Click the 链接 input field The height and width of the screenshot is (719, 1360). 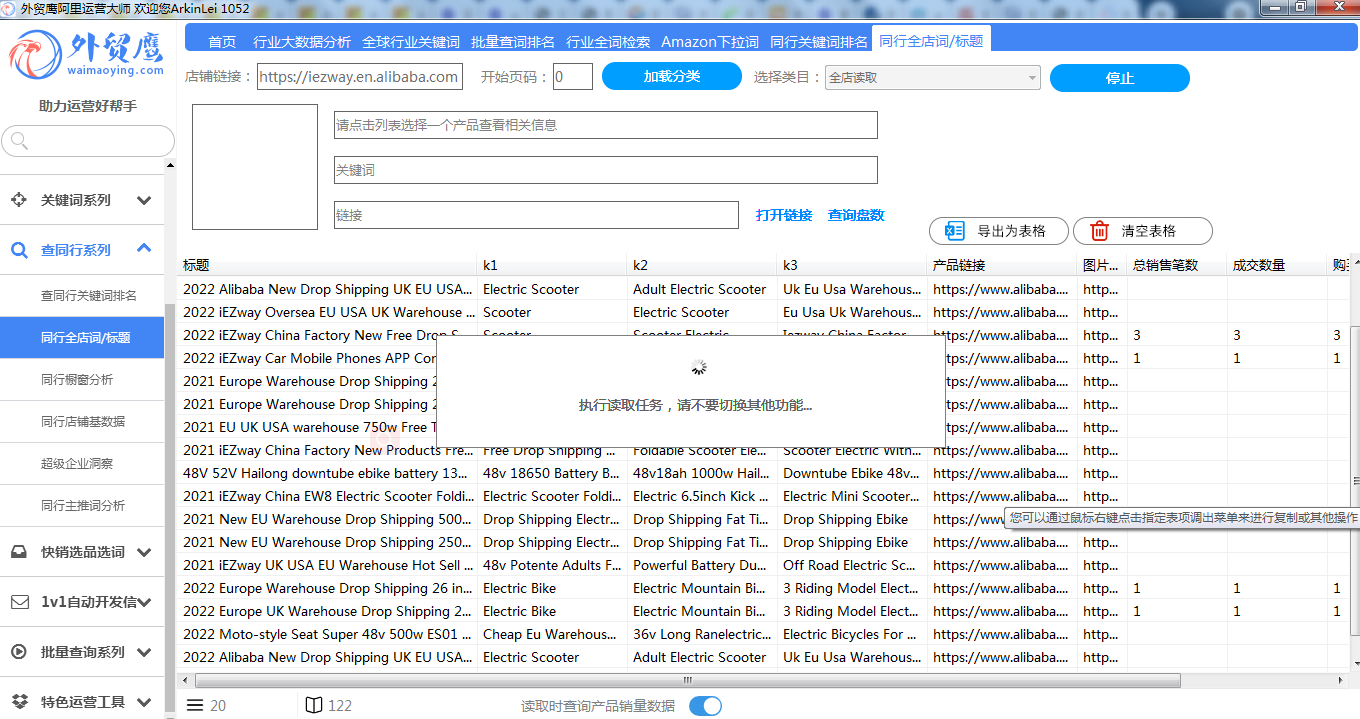[x=537, y=215]
